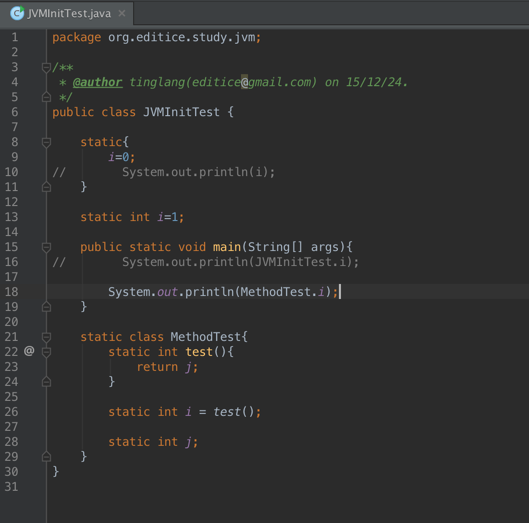
Task: Select the JVMInitTest.java editor tab
Action: 66,13
